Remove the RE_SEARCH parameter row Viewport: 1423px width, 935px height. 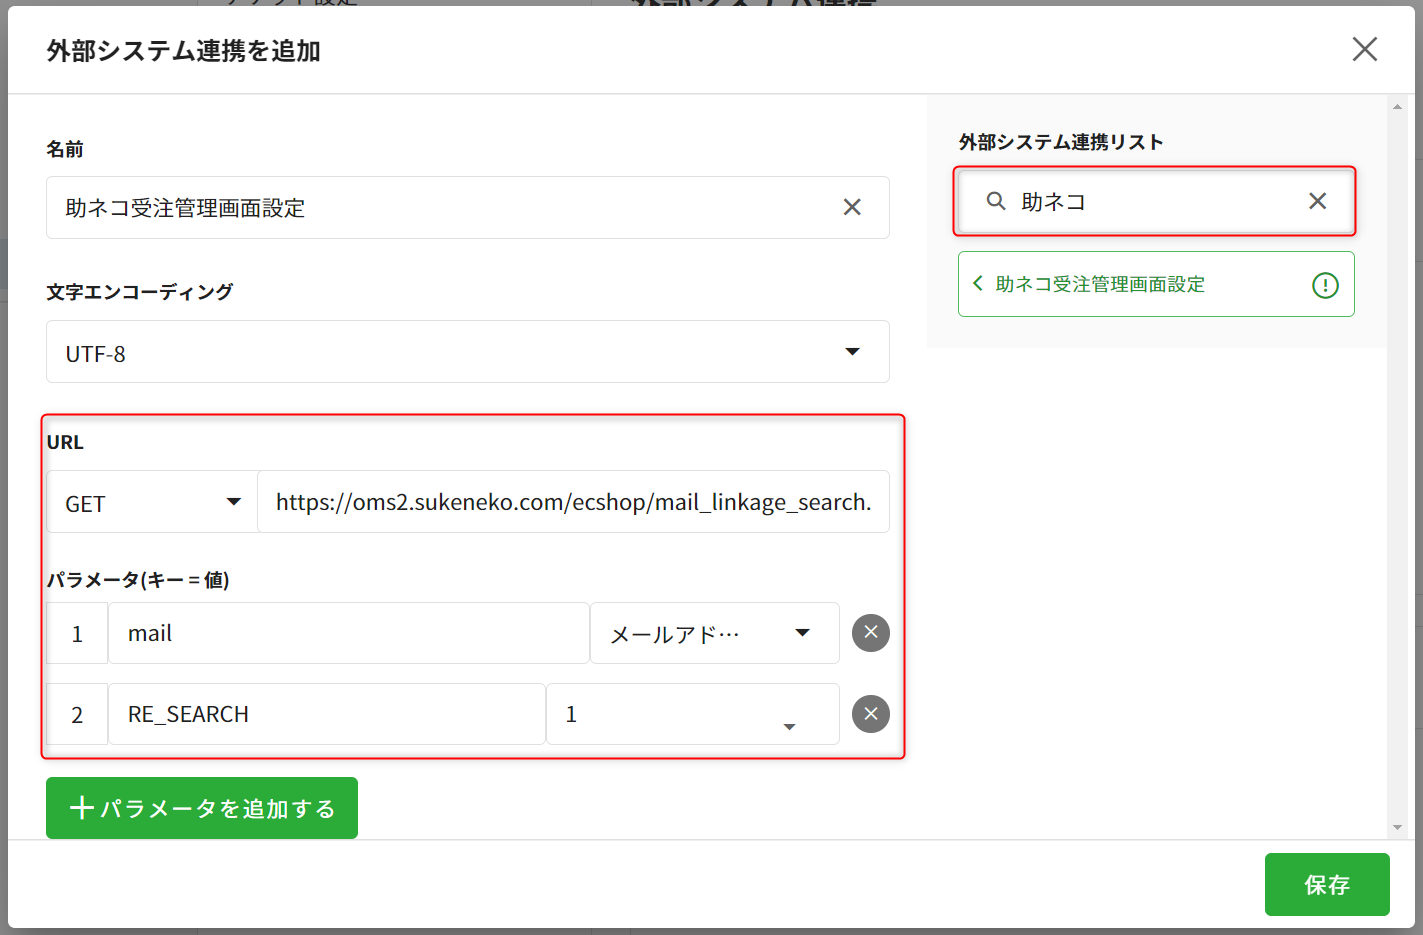tap(870, 714)
